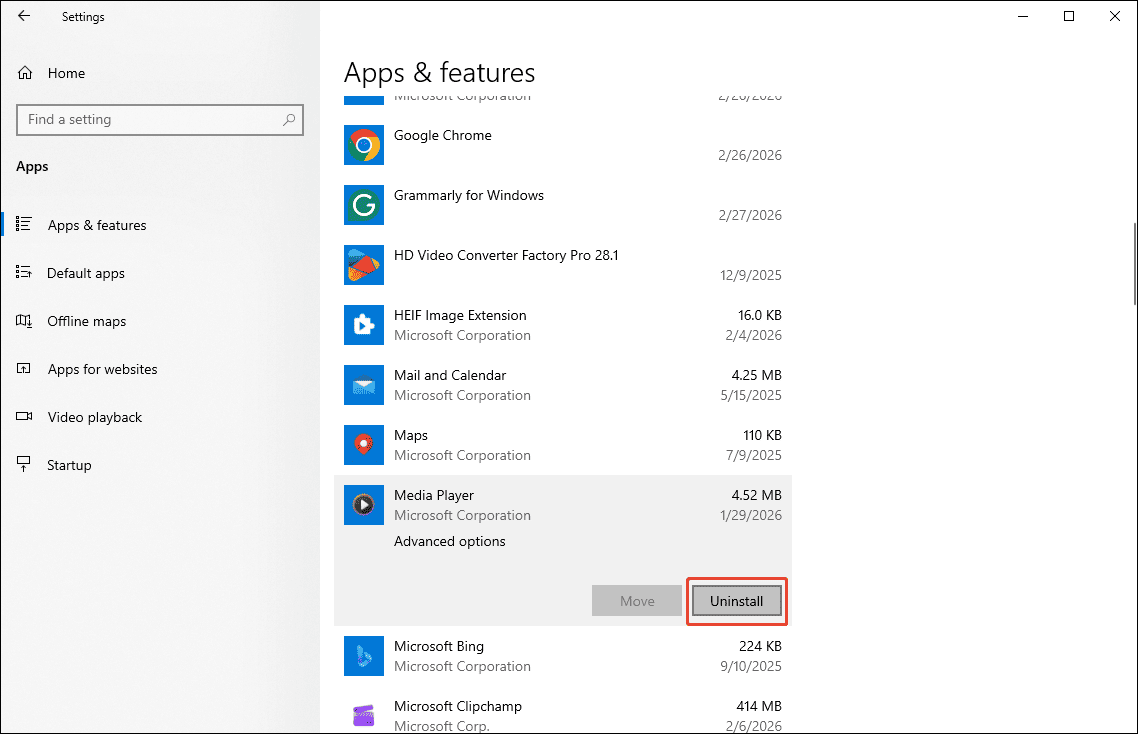
Task: Click the back arrow button
Action: 22,16
